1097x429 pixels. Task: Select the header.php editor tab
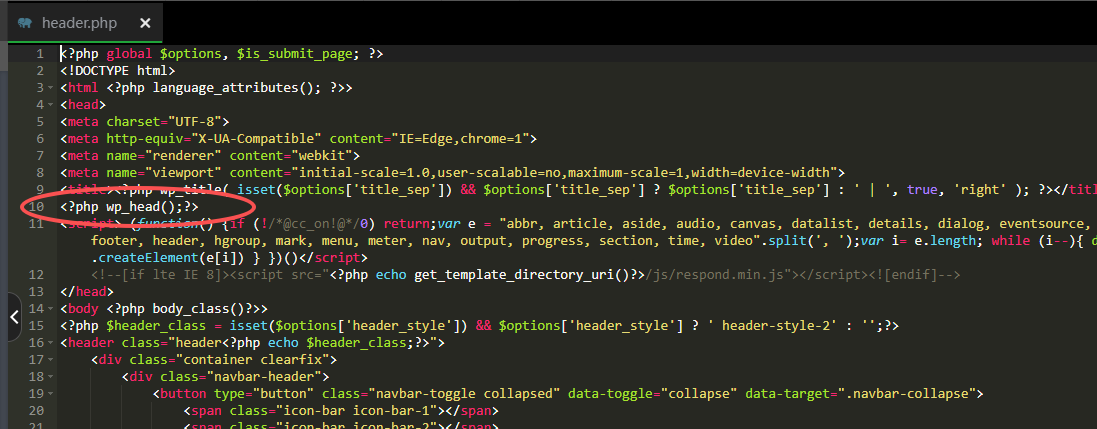point(85,22)
